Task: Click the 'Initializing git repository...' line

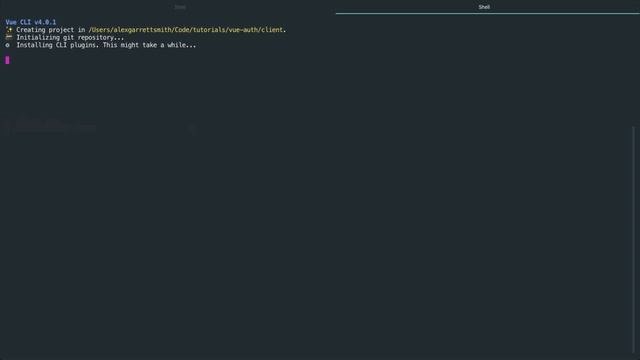Action: tap(70, 38)
